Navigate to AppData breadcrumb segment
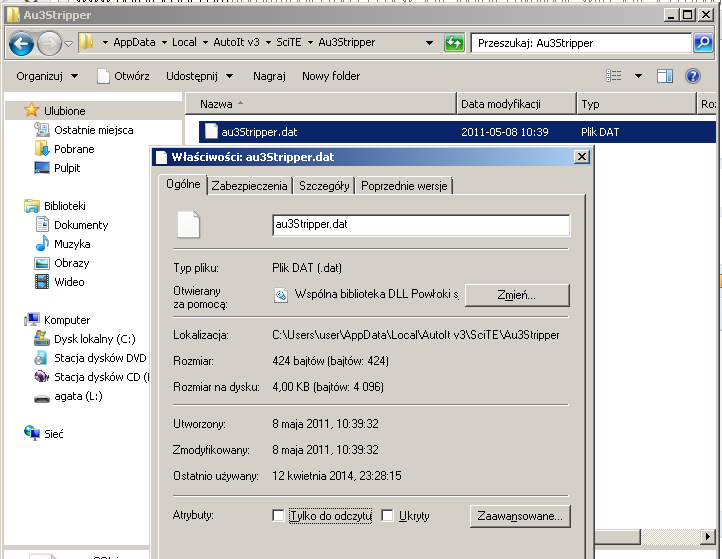This screenshot has width=722, height=559. [x=134, y=42]
